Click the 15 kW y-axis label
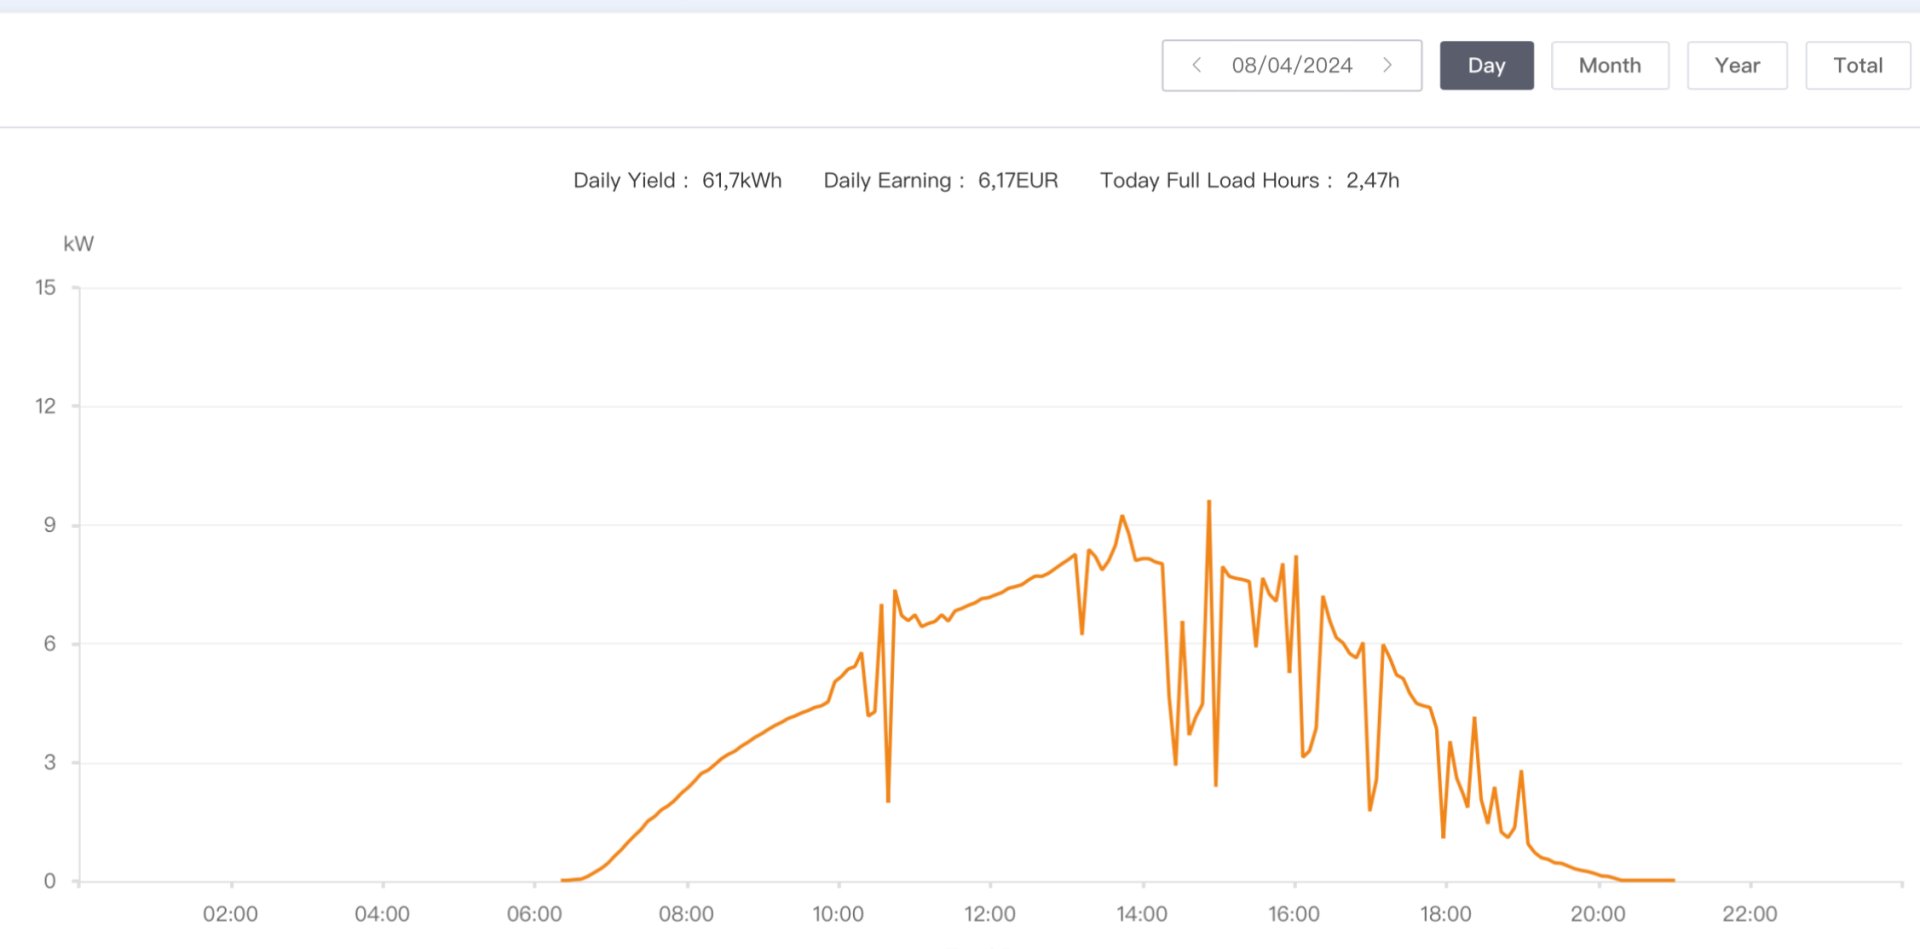 [46, 288]
